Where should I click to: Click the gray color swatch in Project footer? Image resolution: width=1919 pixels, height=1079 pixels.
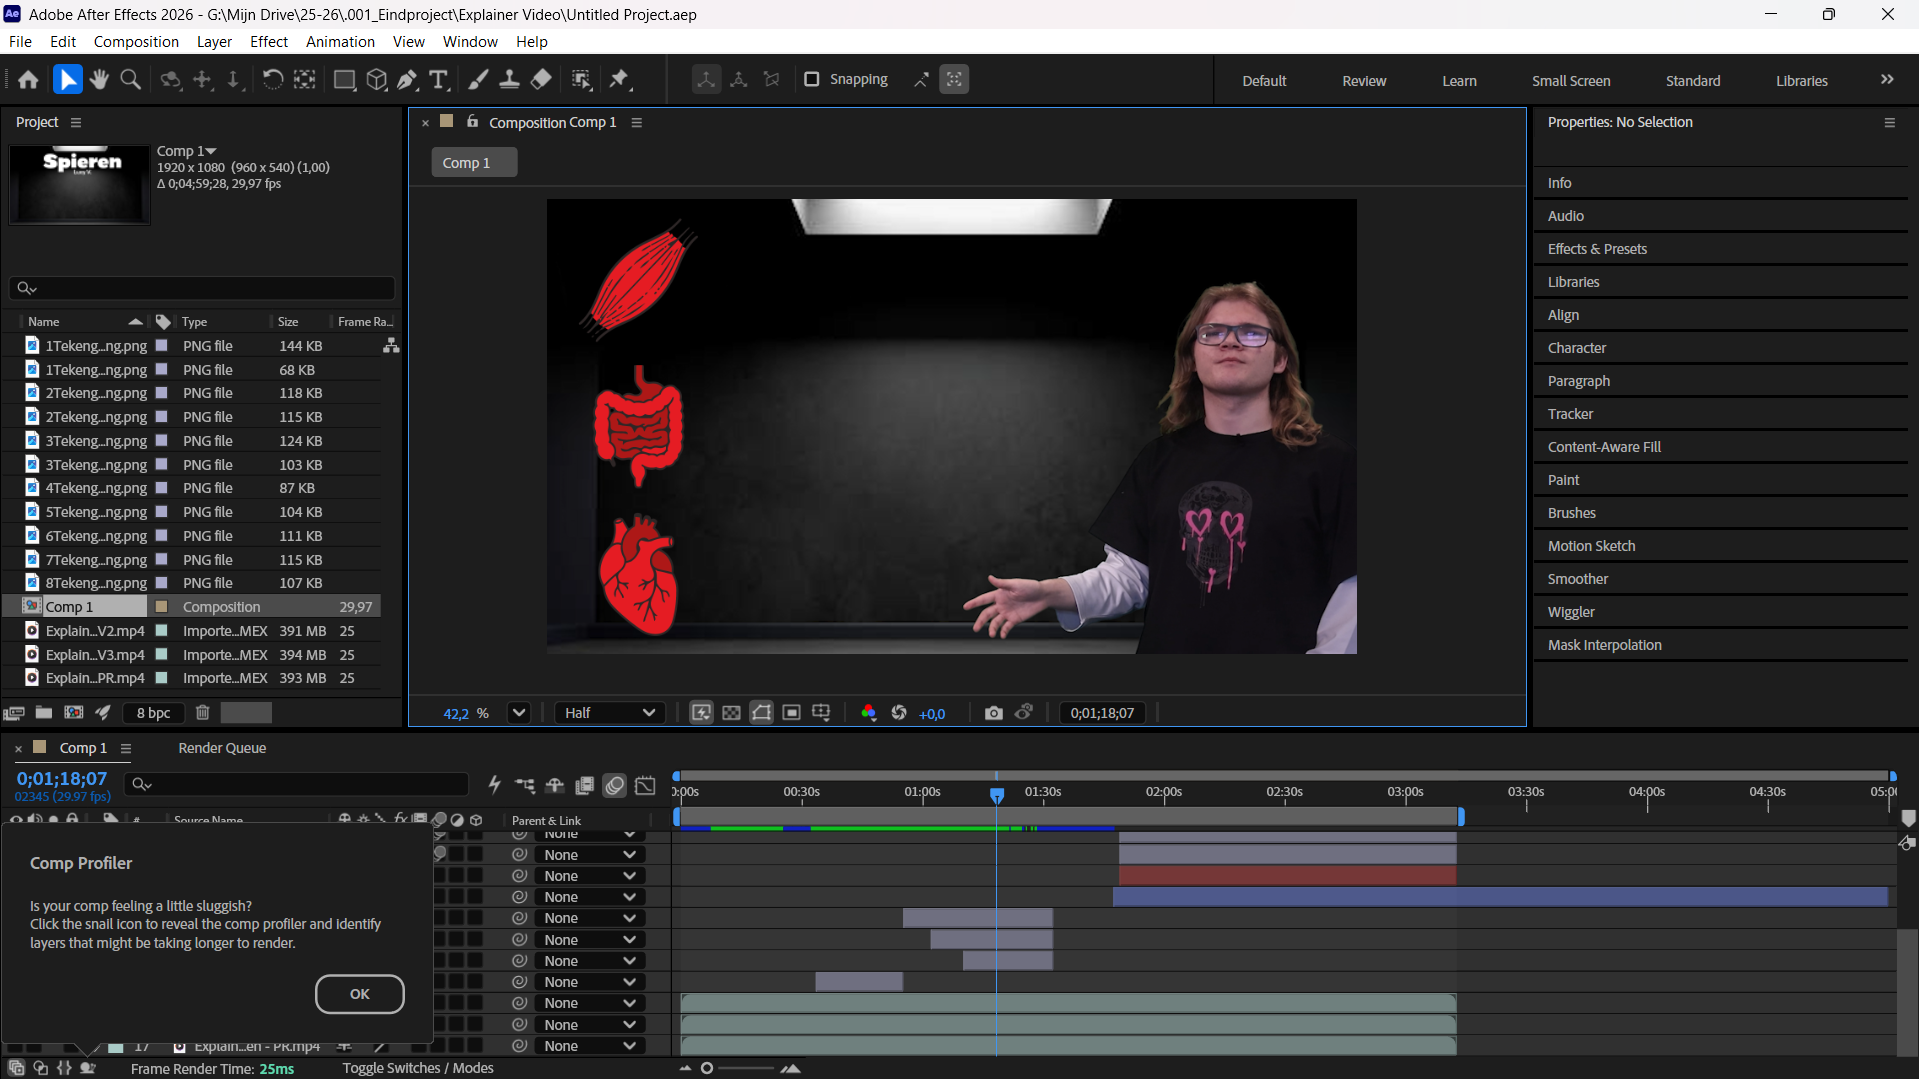pos(246,713)
